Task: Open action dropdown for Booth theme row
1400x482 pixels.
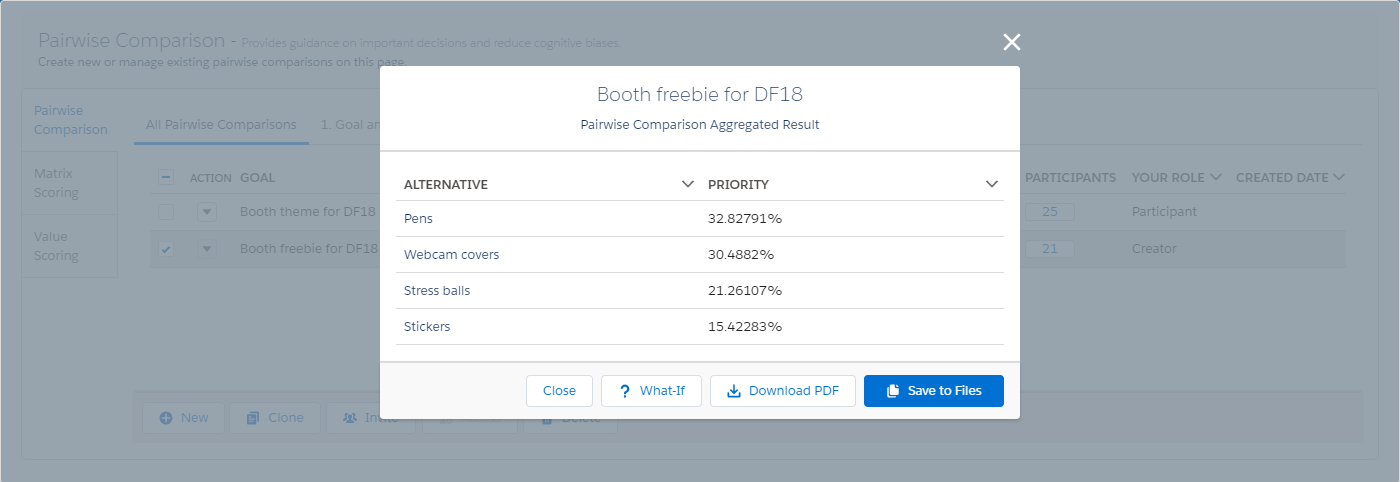Action: (207, 212)
